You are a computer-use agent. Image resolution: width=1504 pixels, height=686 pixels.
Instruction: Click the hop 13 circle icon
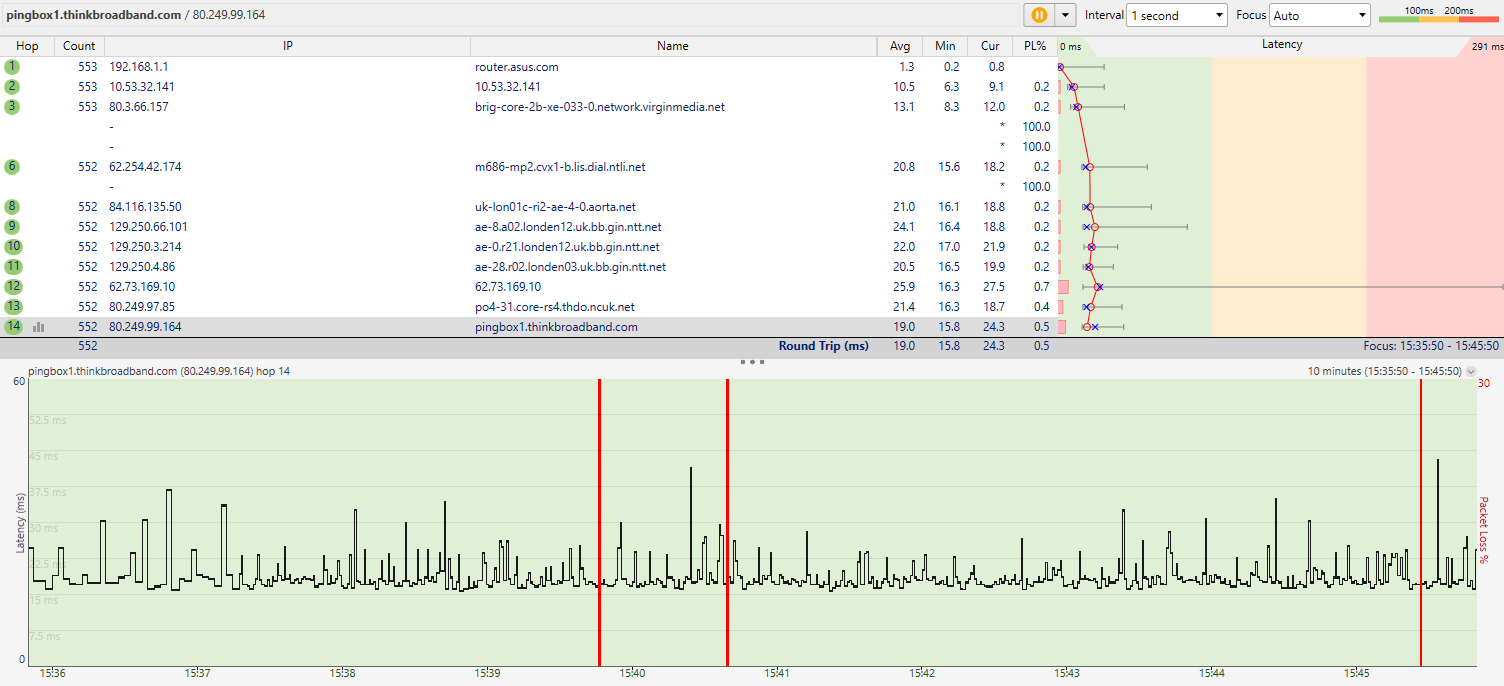(12, 307)
